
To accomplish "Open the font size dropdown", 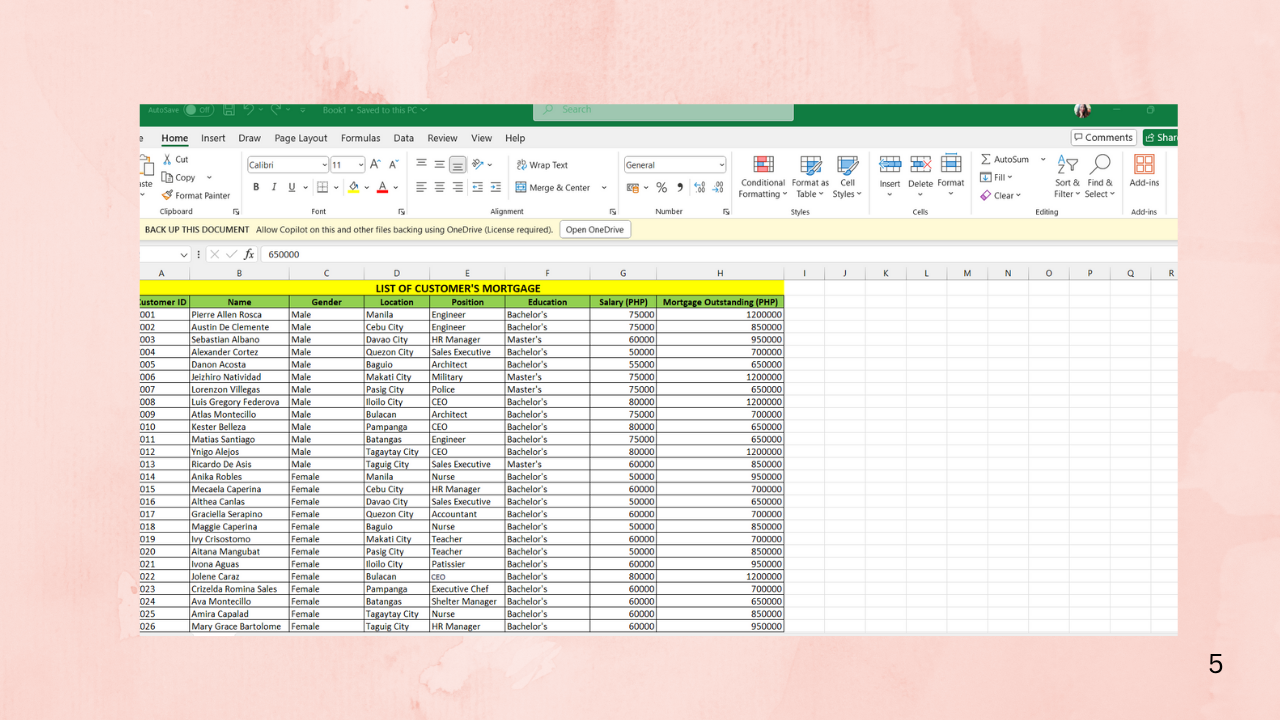I will coord(361,165).
